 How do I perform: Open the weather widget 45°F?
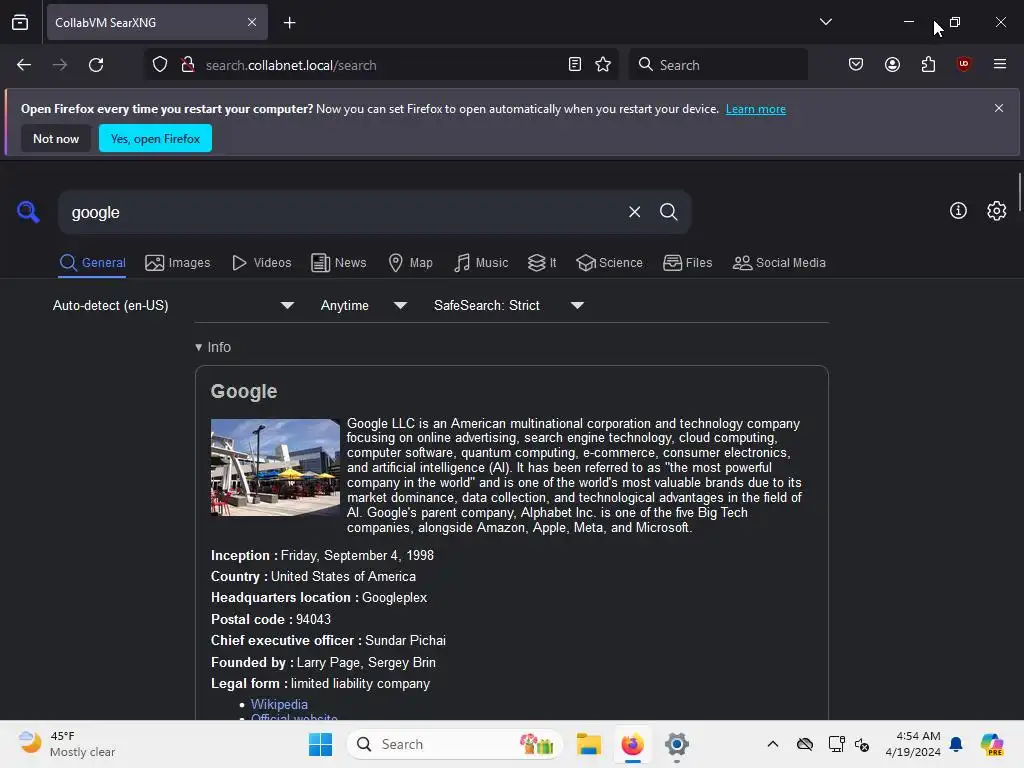coord(67,744)
